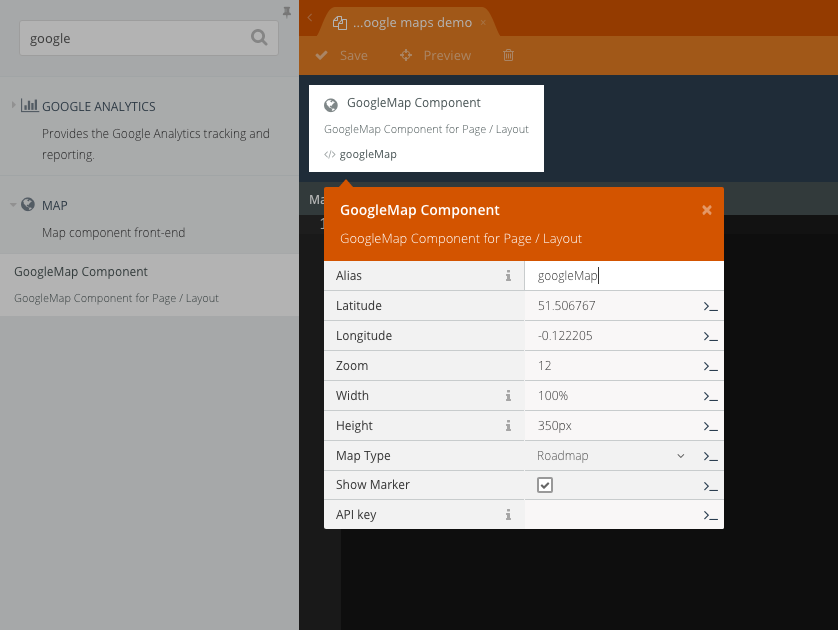Close the GoogleMap Component inspector popup
The width and height of the screenshot is (838, 630).
(707, 210)
